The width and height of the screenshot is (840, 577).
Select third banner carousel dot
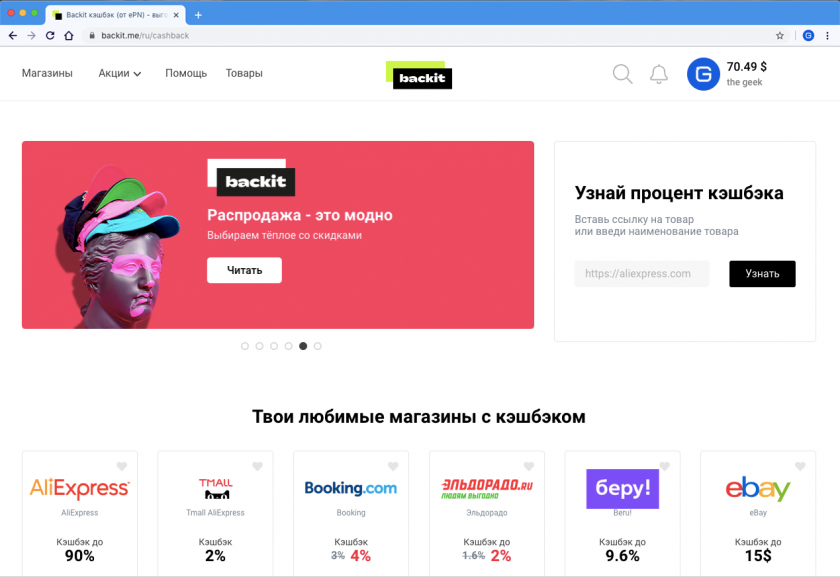click(x=274, y=346)
